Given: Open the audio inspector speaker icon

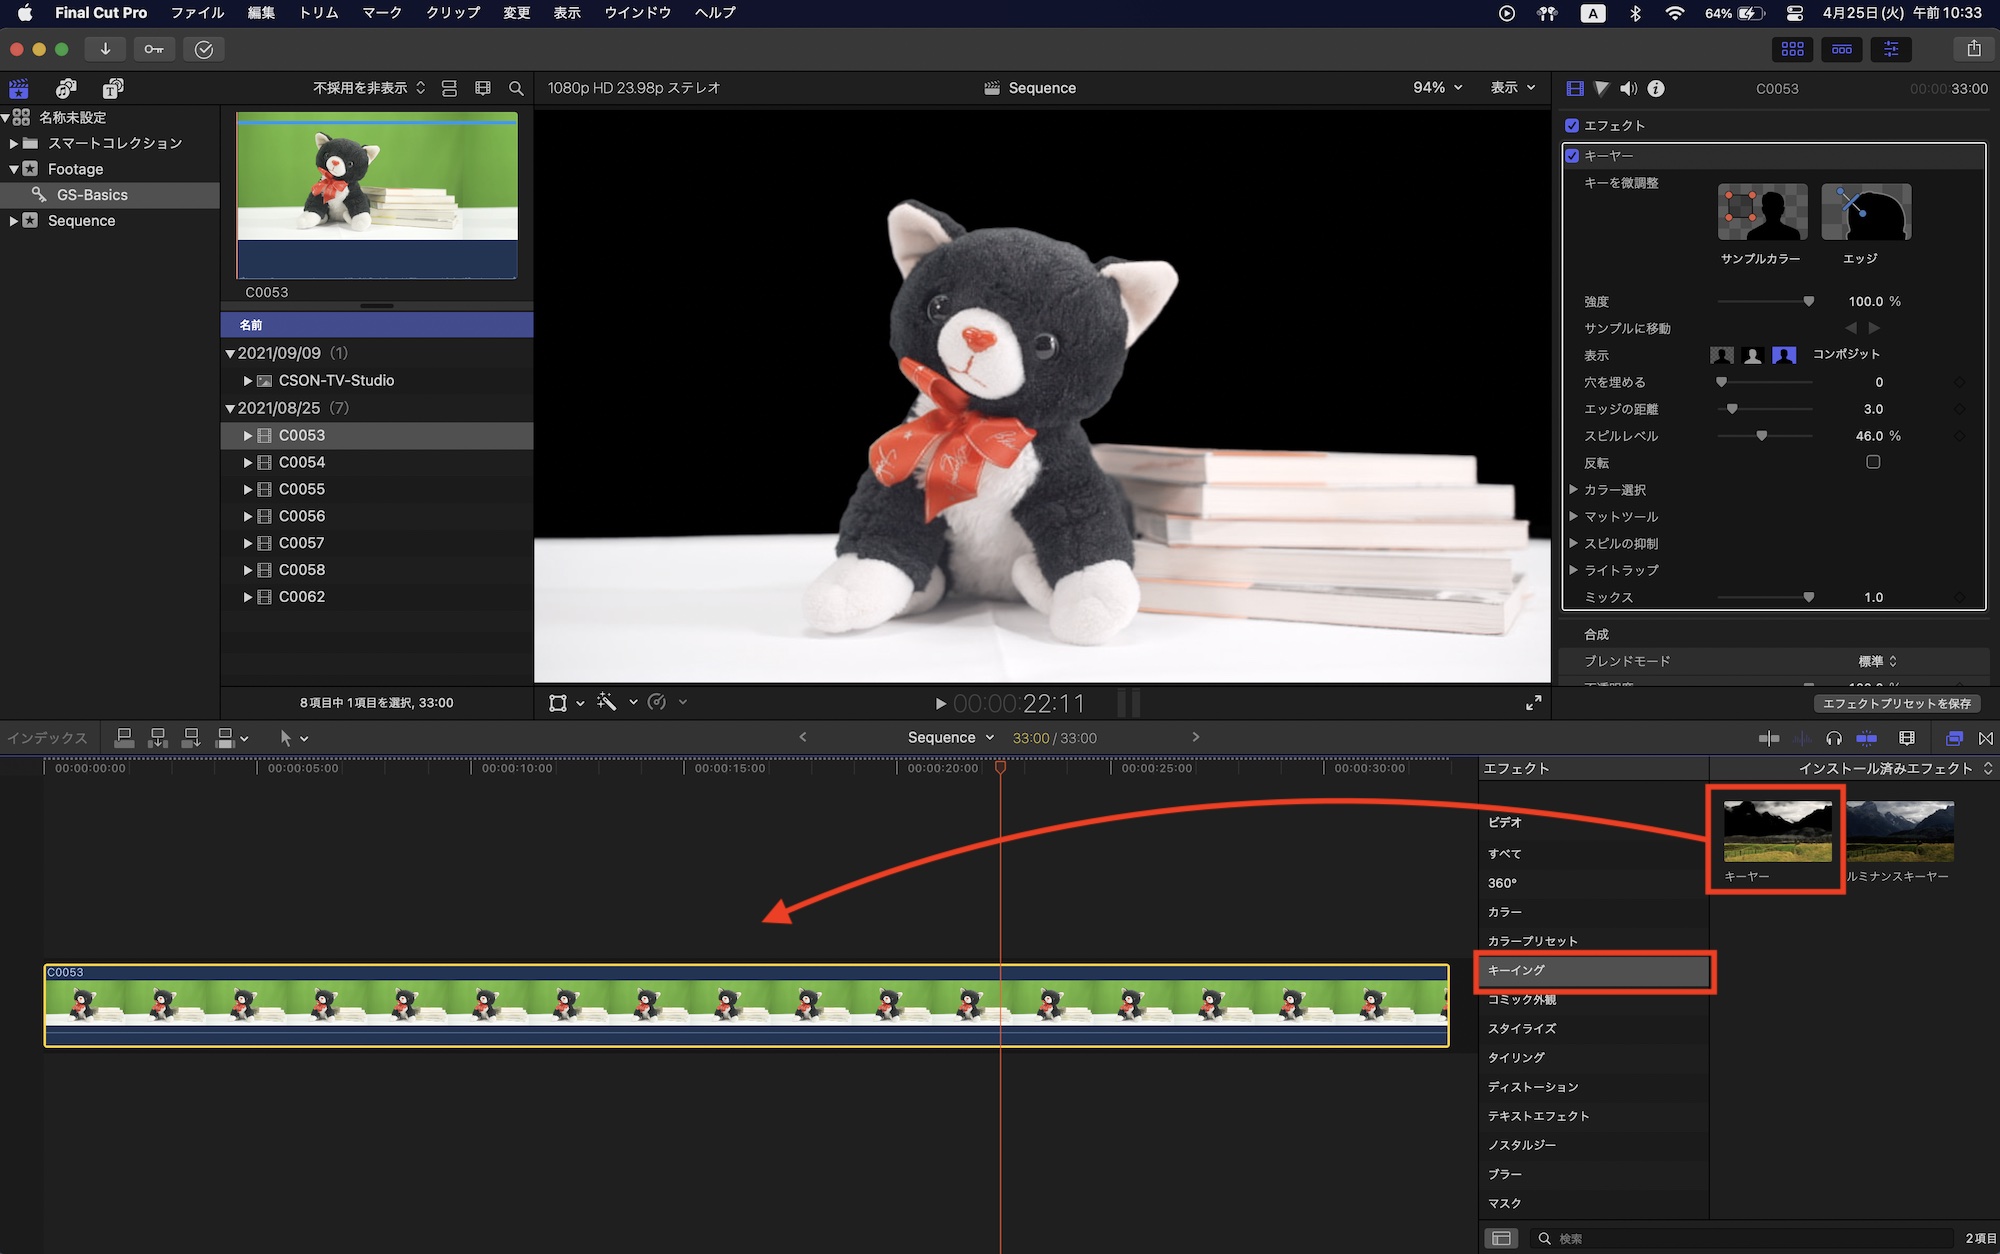Looking at the screenshot, I should 1628,88.
